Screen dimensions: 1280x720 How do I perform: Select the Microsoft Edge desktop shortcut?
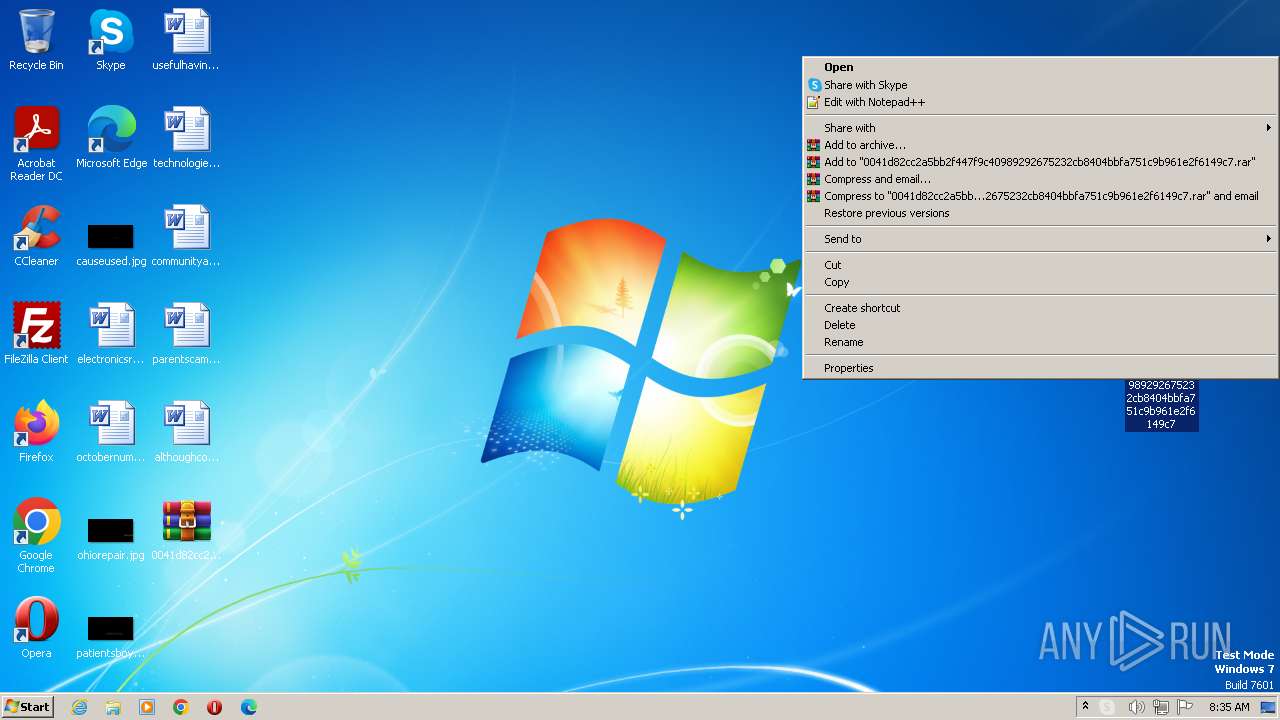coord(111,138)
